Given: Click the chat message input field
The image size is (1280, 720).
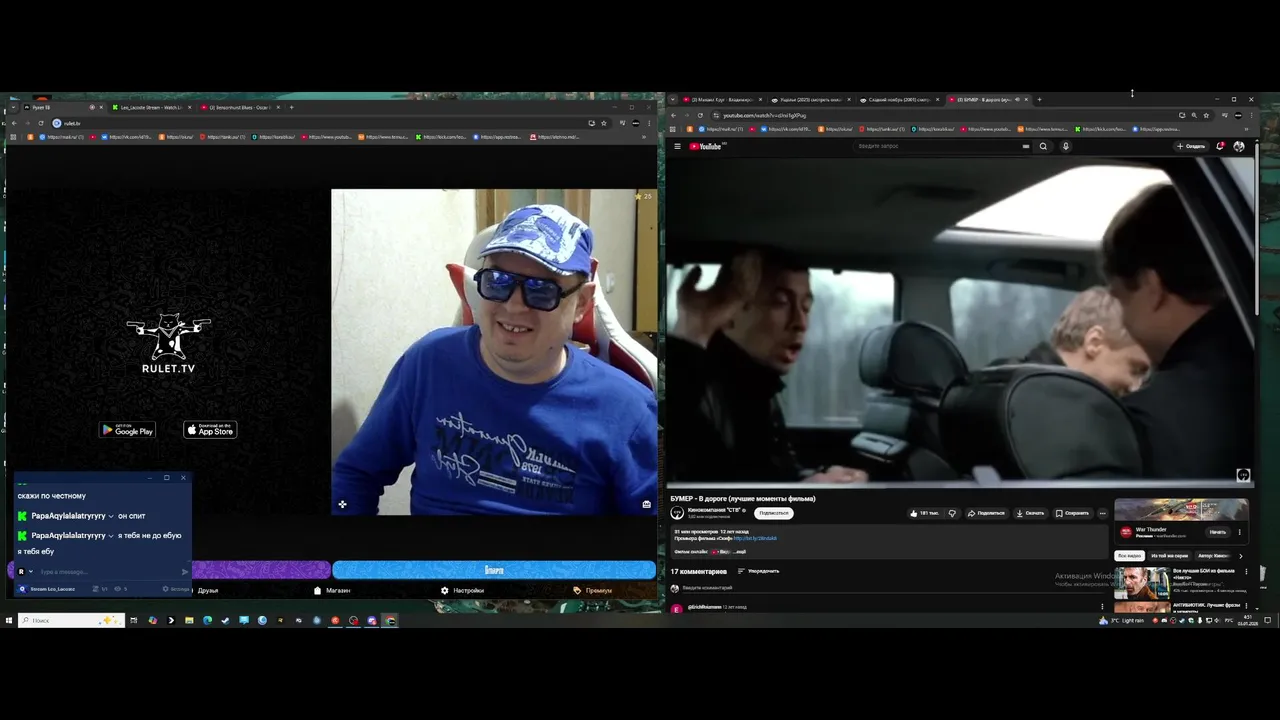Looking at the screenshot, I should point(108,572).
